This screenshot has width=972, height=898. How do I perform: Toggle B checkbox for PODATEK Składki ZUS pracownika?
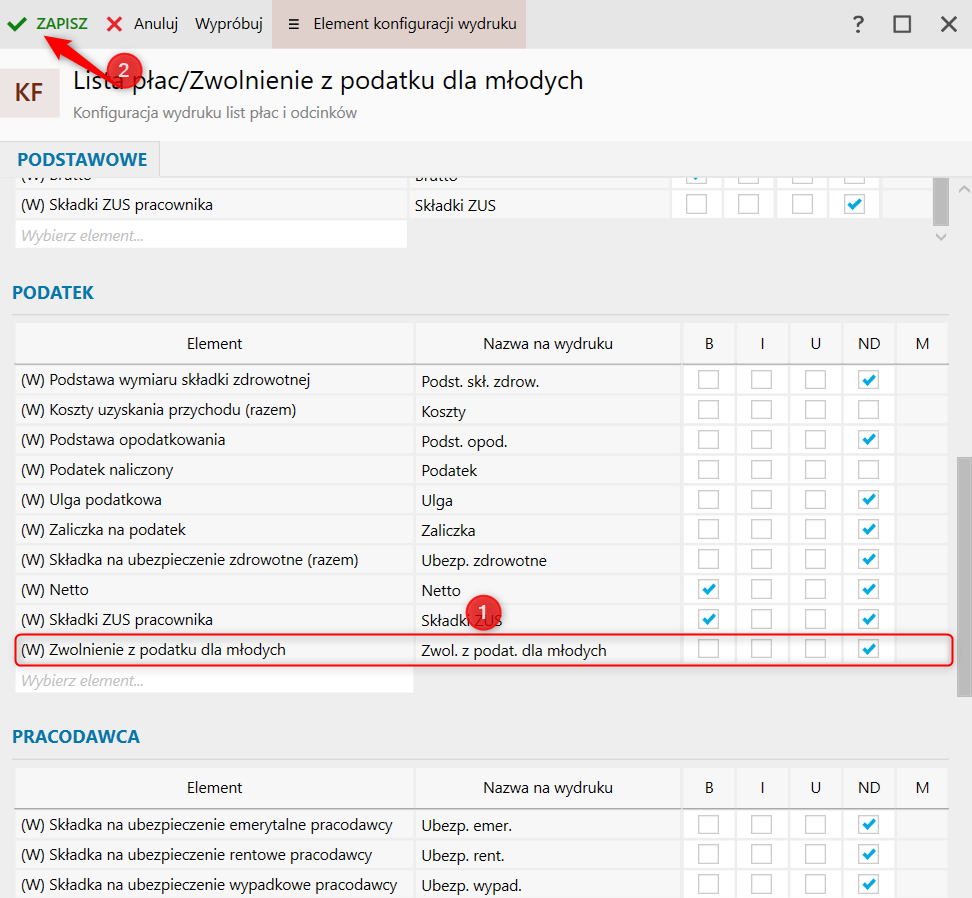click(x=709, y=619)
